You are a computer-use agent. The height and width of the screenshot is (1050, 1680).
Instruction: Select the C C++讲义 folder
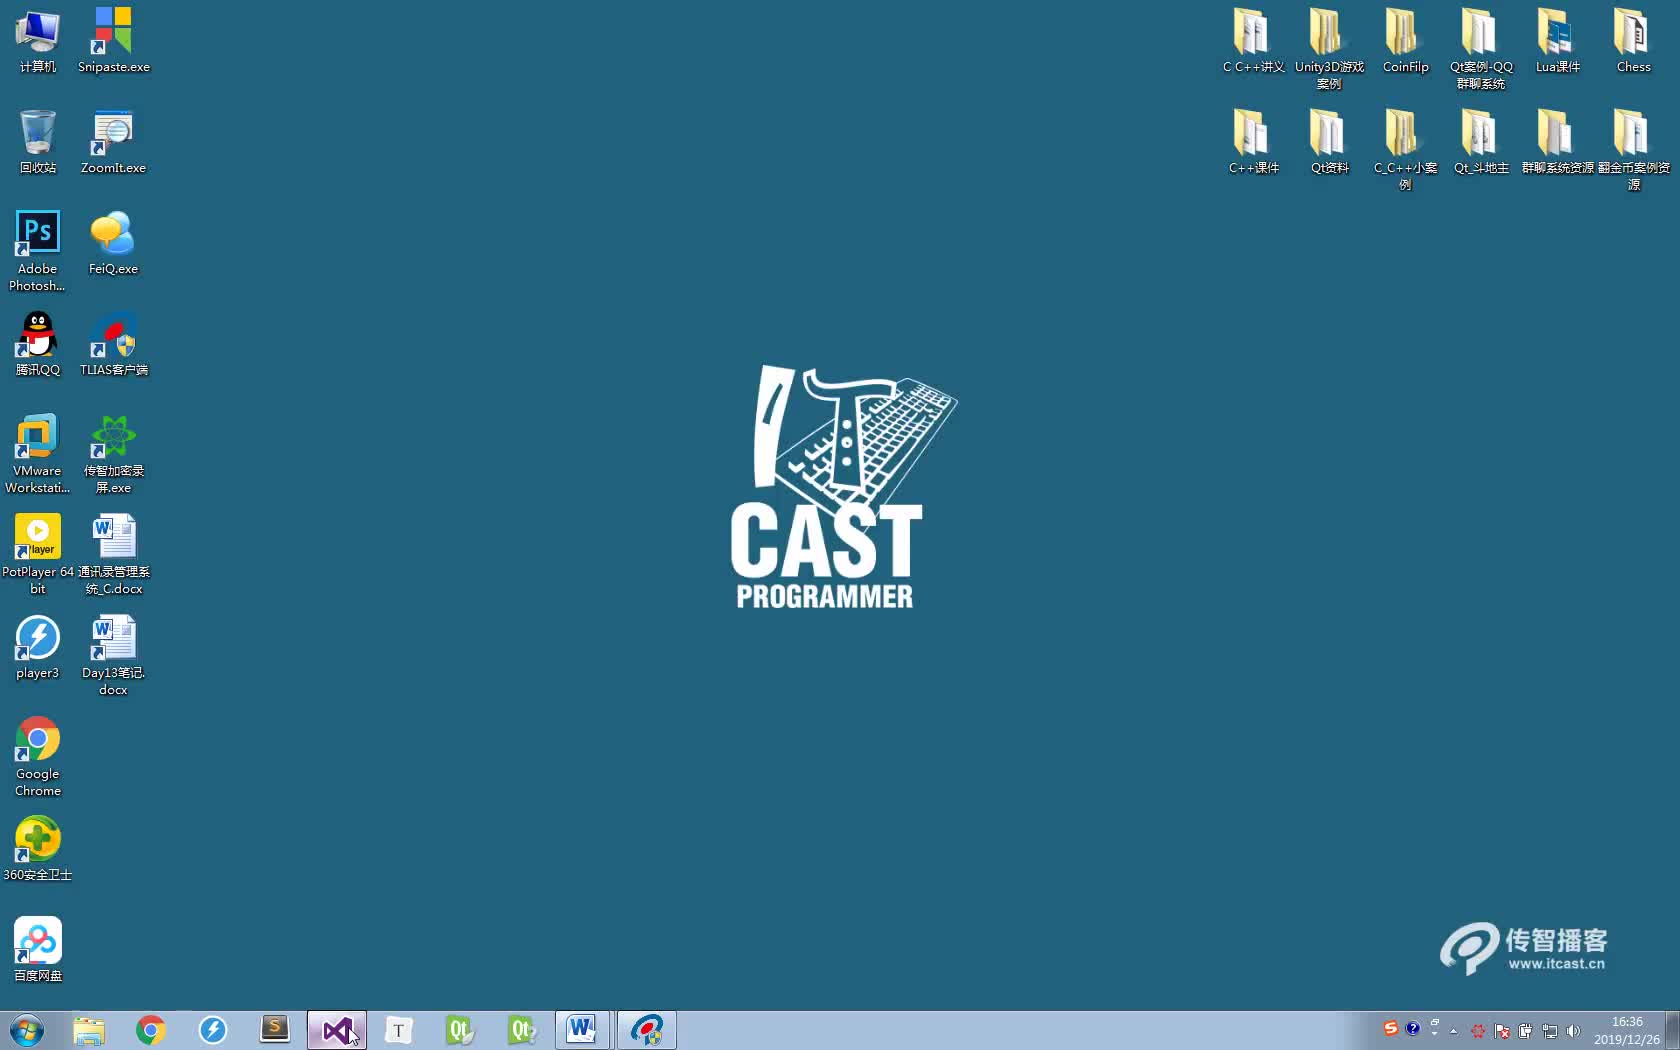[1253, 41]
